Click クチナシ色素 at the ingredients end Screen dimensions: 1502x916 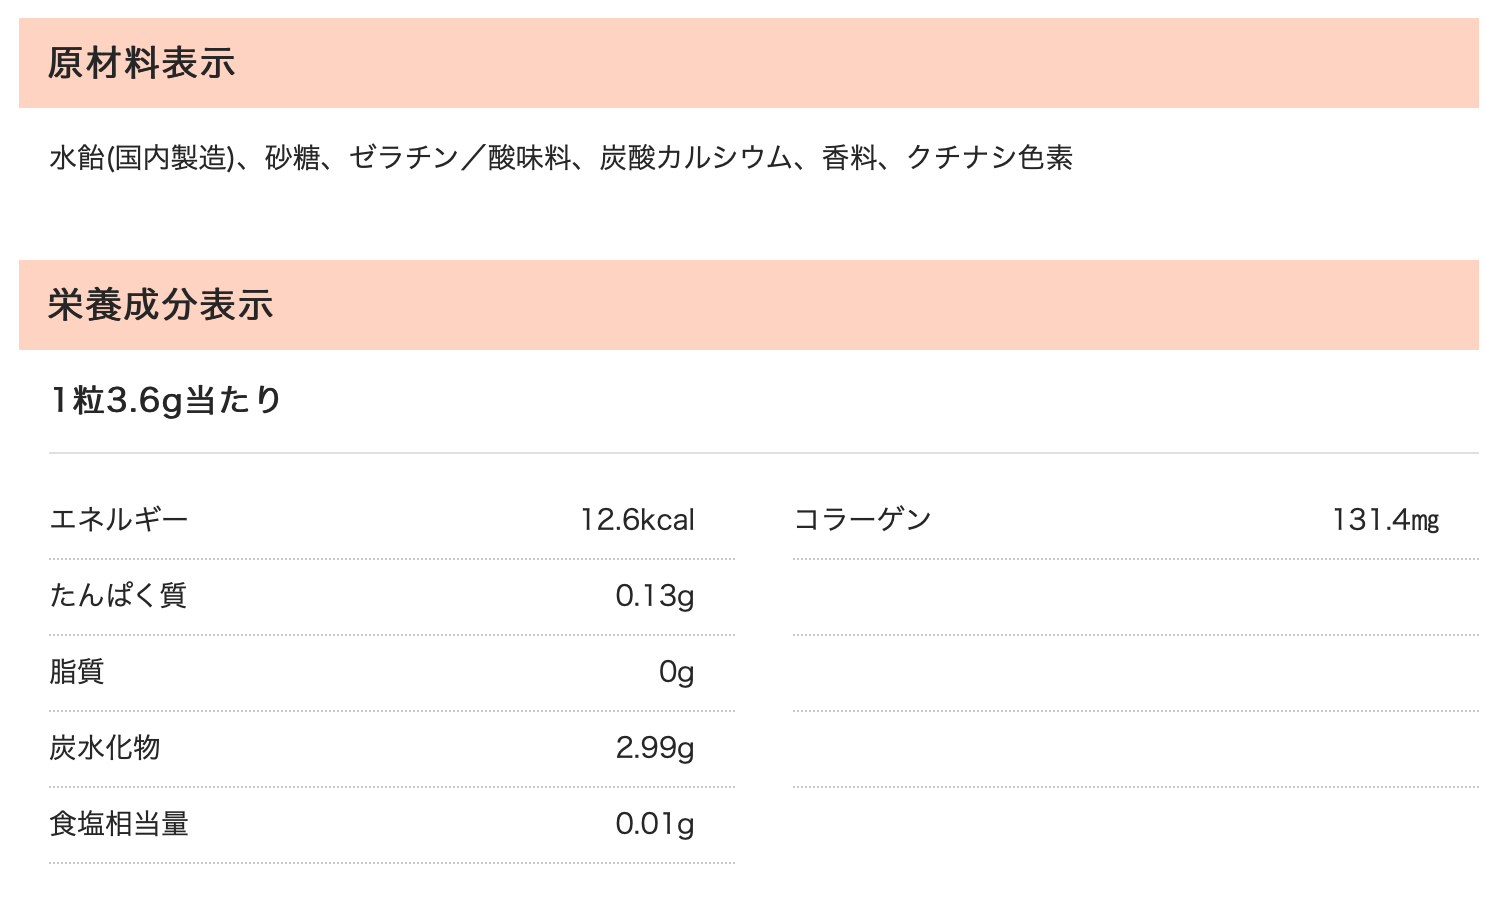(989, 158)
